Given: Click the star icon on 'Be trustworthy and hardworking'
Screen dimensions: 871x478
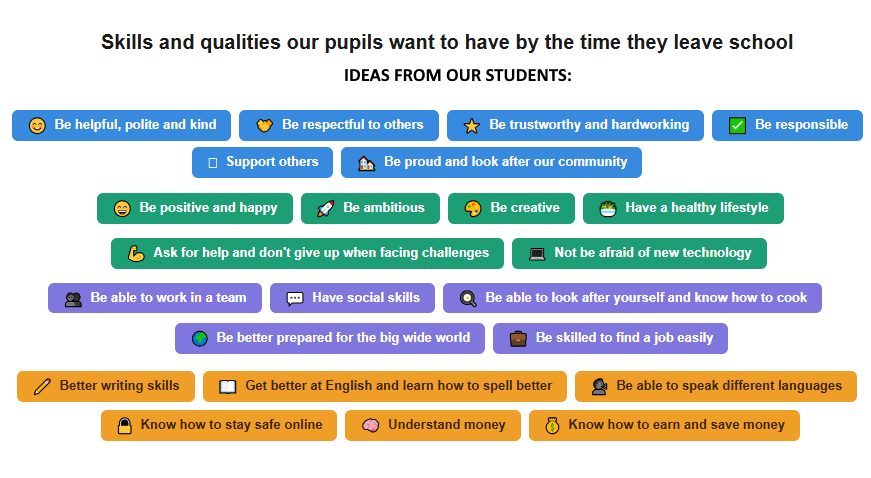Looking at the screenshot, I should (472, 126).
